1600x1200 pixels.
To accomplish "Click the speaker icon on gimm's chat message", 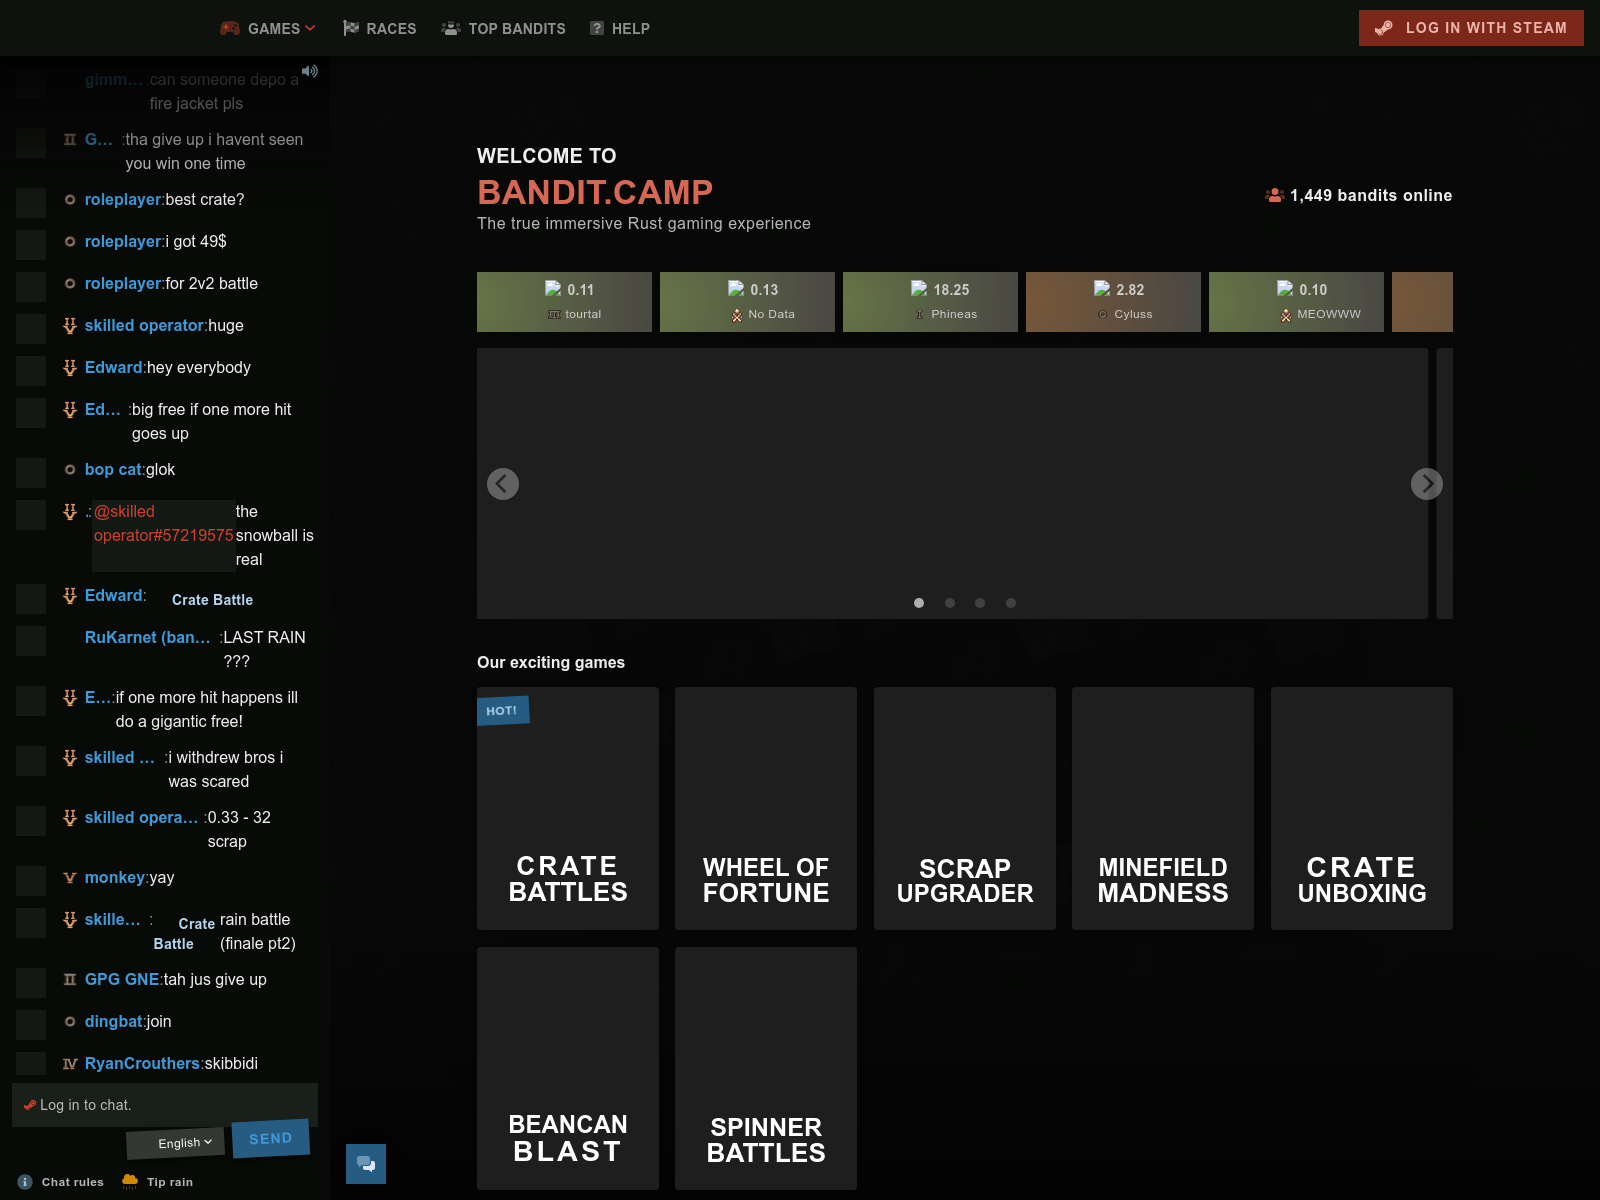I will 310,70.
